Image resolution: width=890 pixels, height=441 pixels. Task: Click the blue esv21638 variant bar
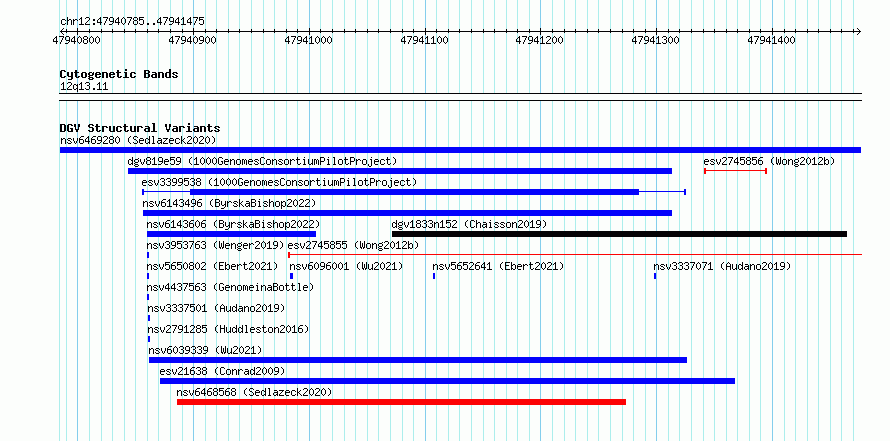click(x=447, y=381)
